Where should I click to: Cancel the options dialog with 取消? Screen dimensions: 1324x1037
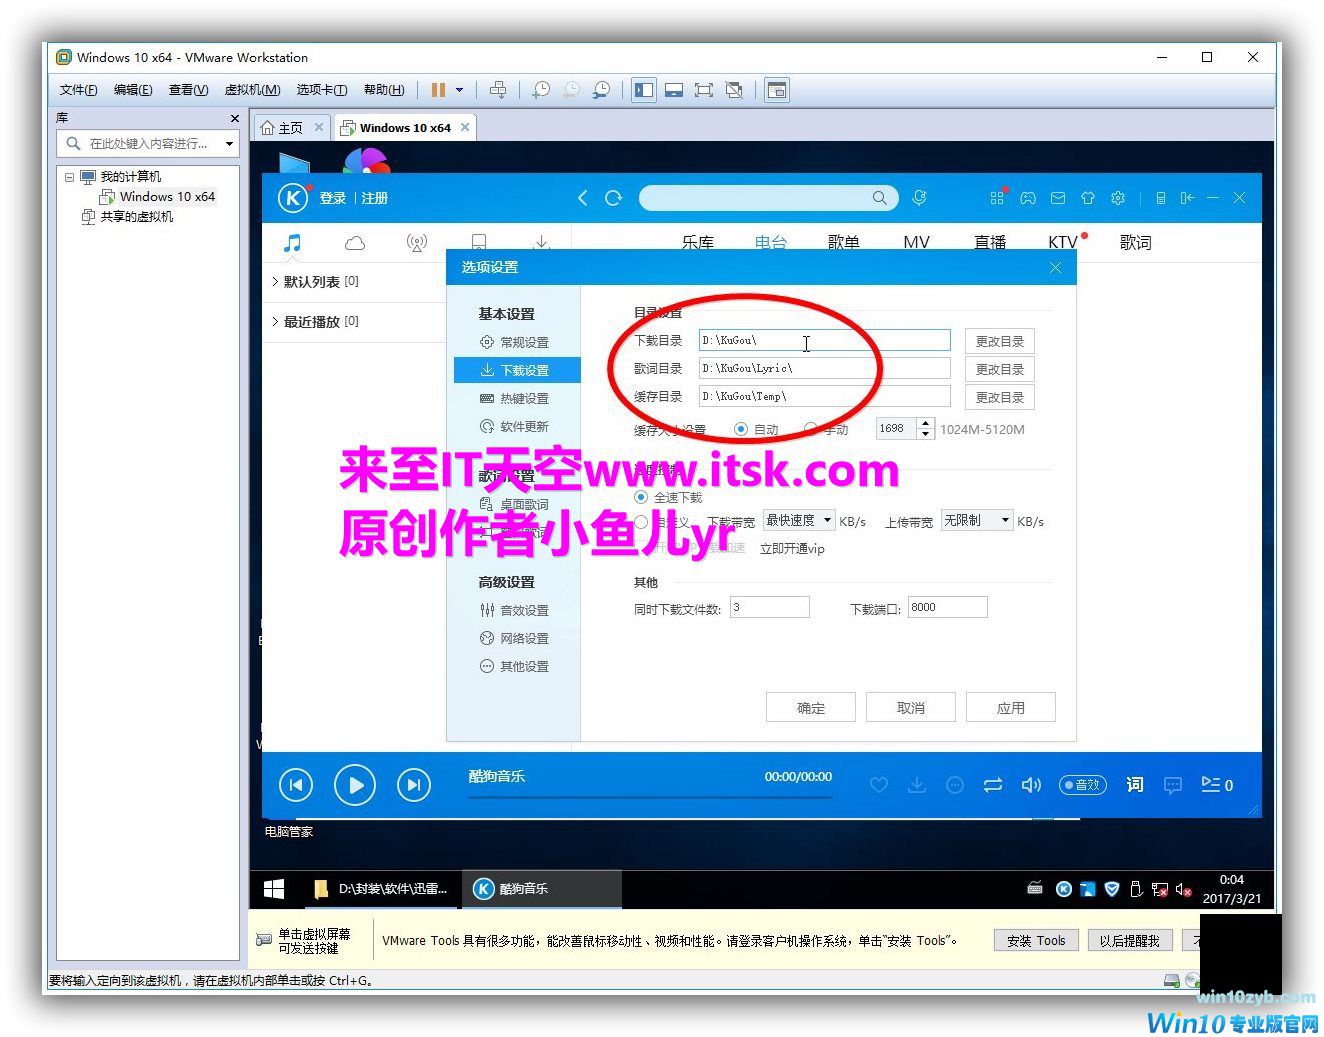[x=911, y=708]
